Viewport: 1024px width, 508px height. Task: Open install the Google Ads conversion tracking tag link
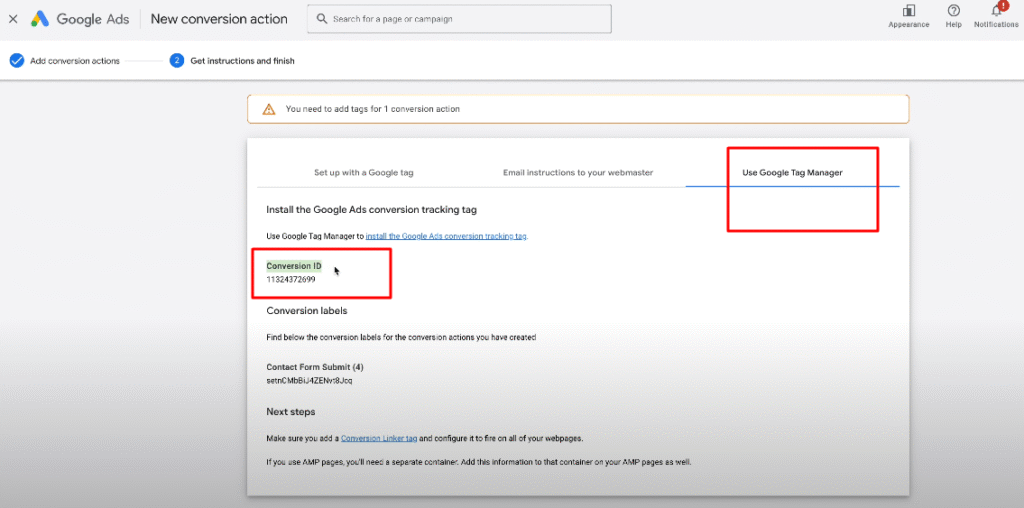[x=446, y=236]
